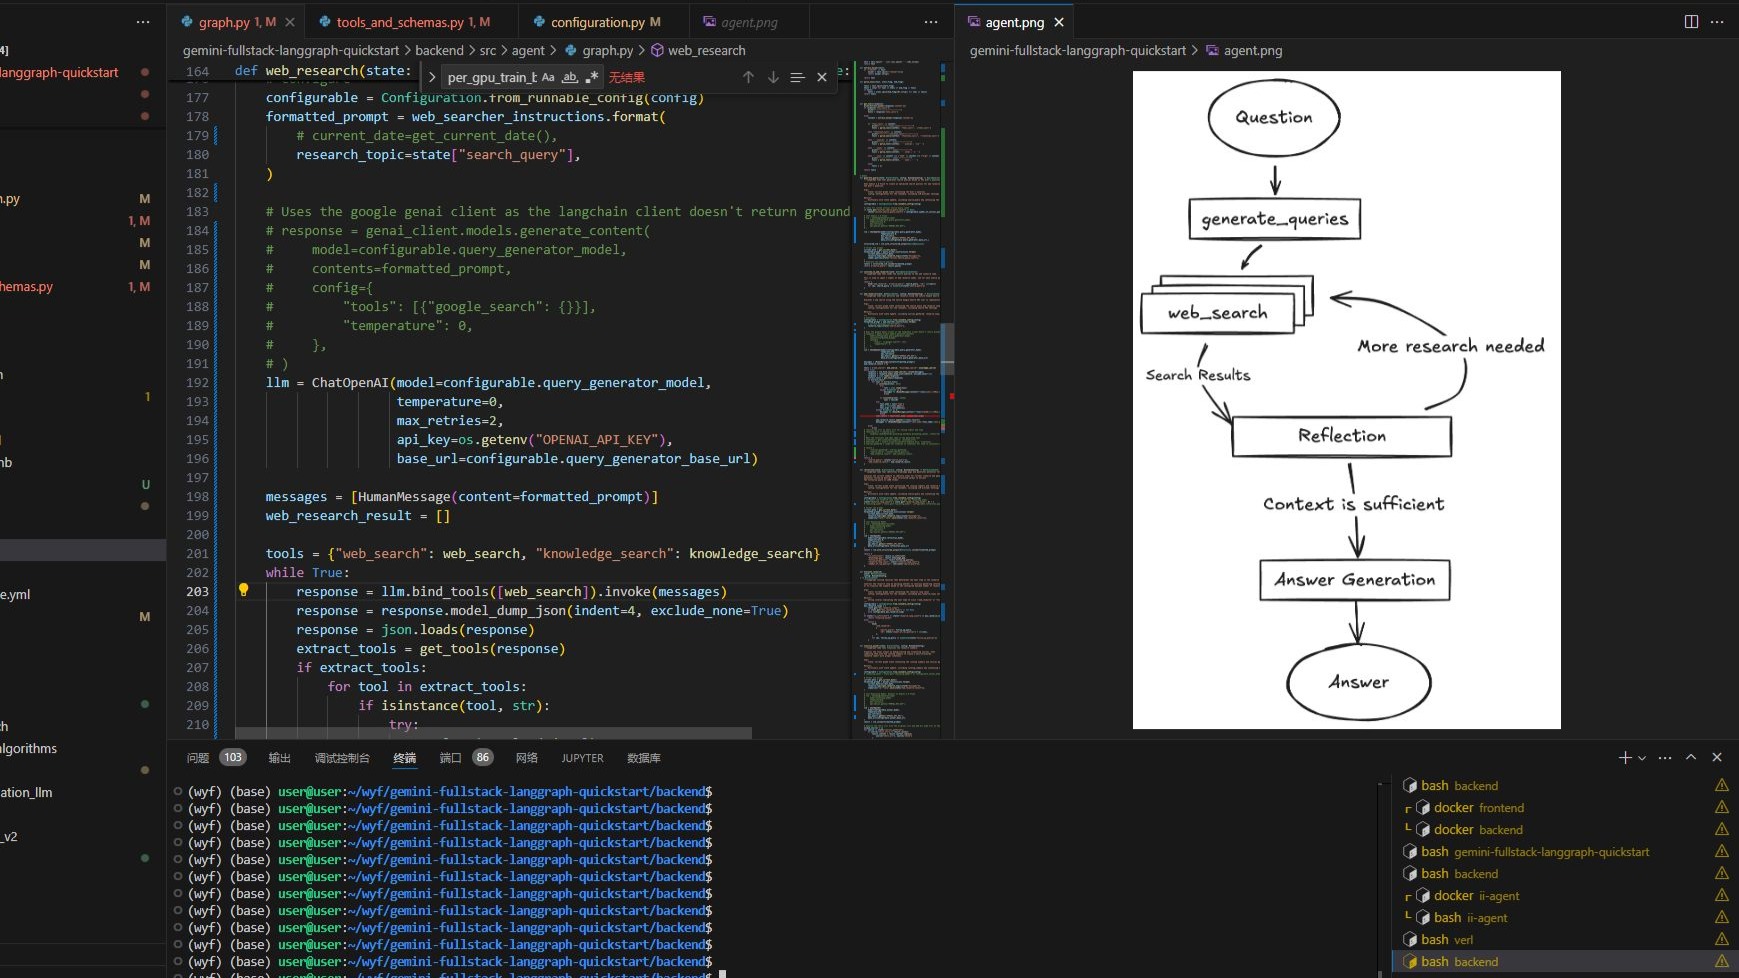Click warning icon on docker frontend row
Image resolution: width=1739 pixels, height=978 pixels.
[x=1722, y=807]
